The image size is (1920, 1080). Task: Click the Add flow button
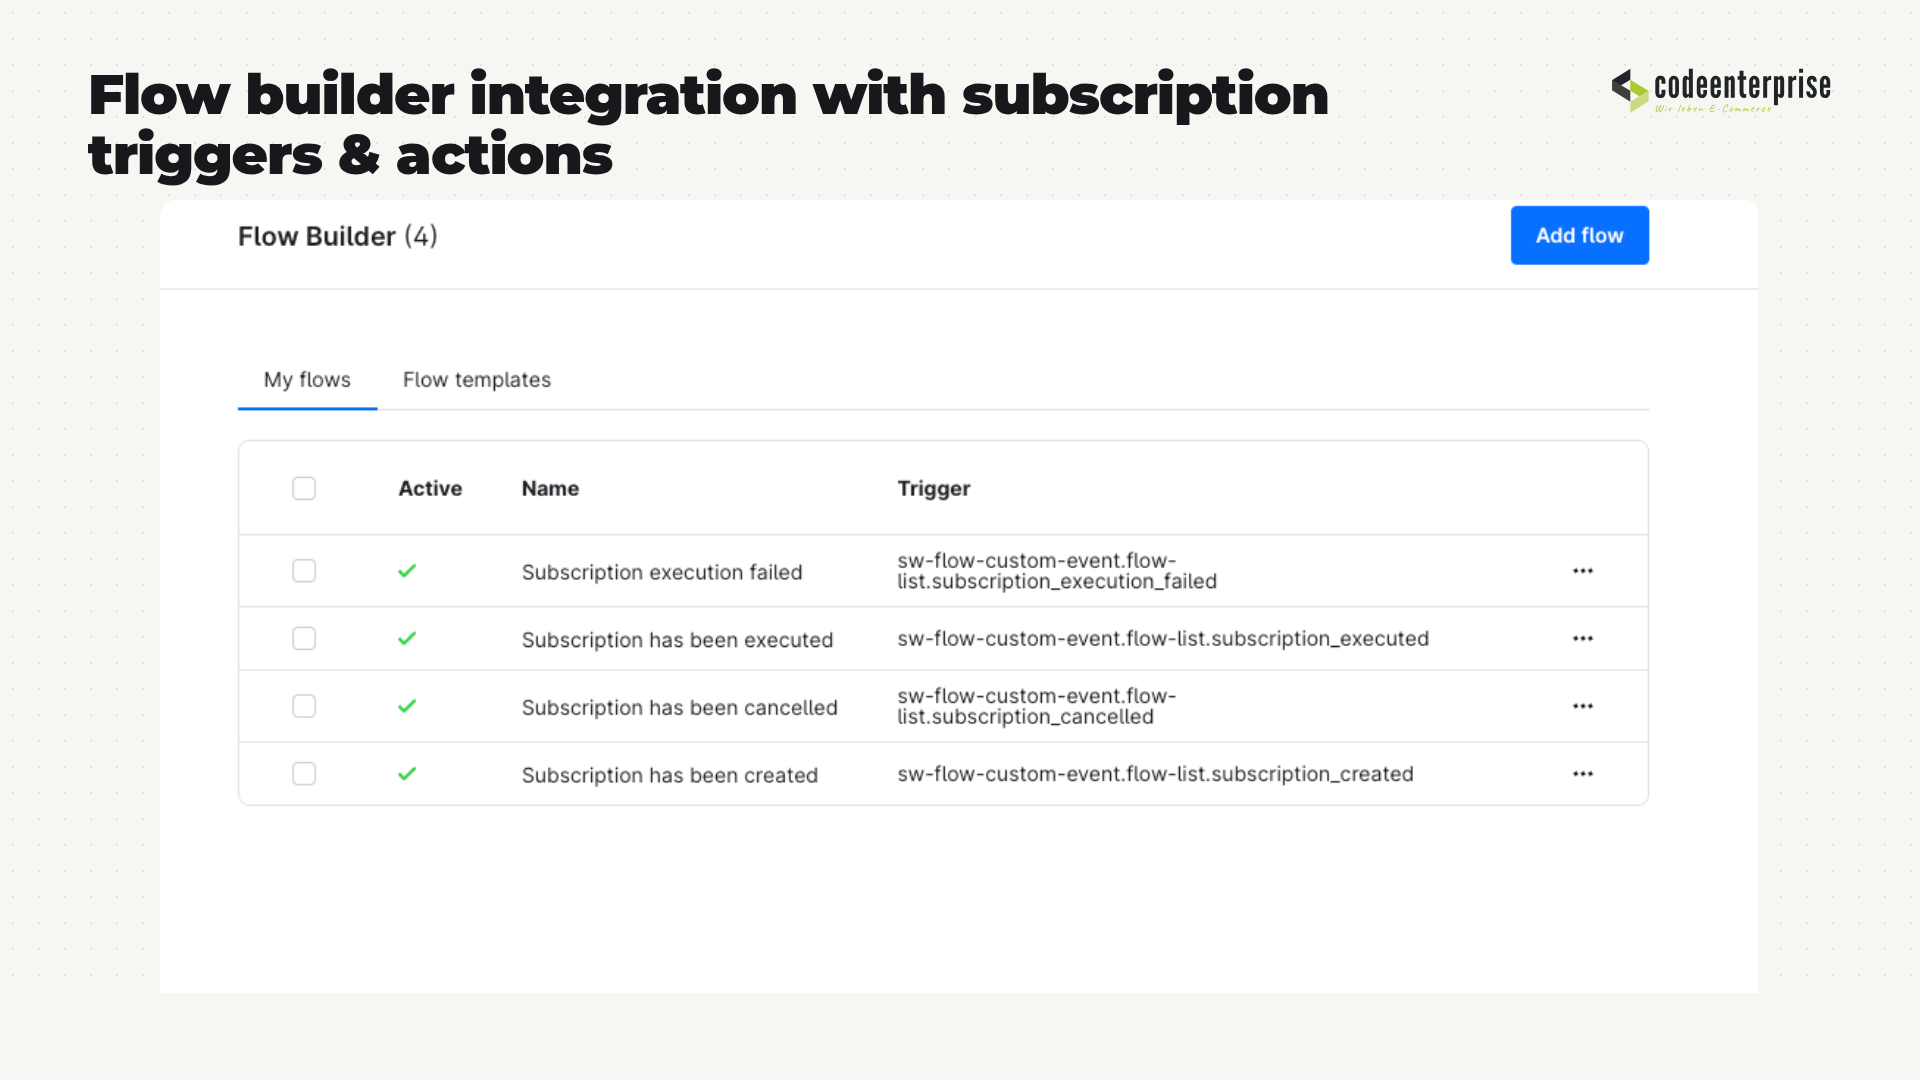[x=1579, y=236]
